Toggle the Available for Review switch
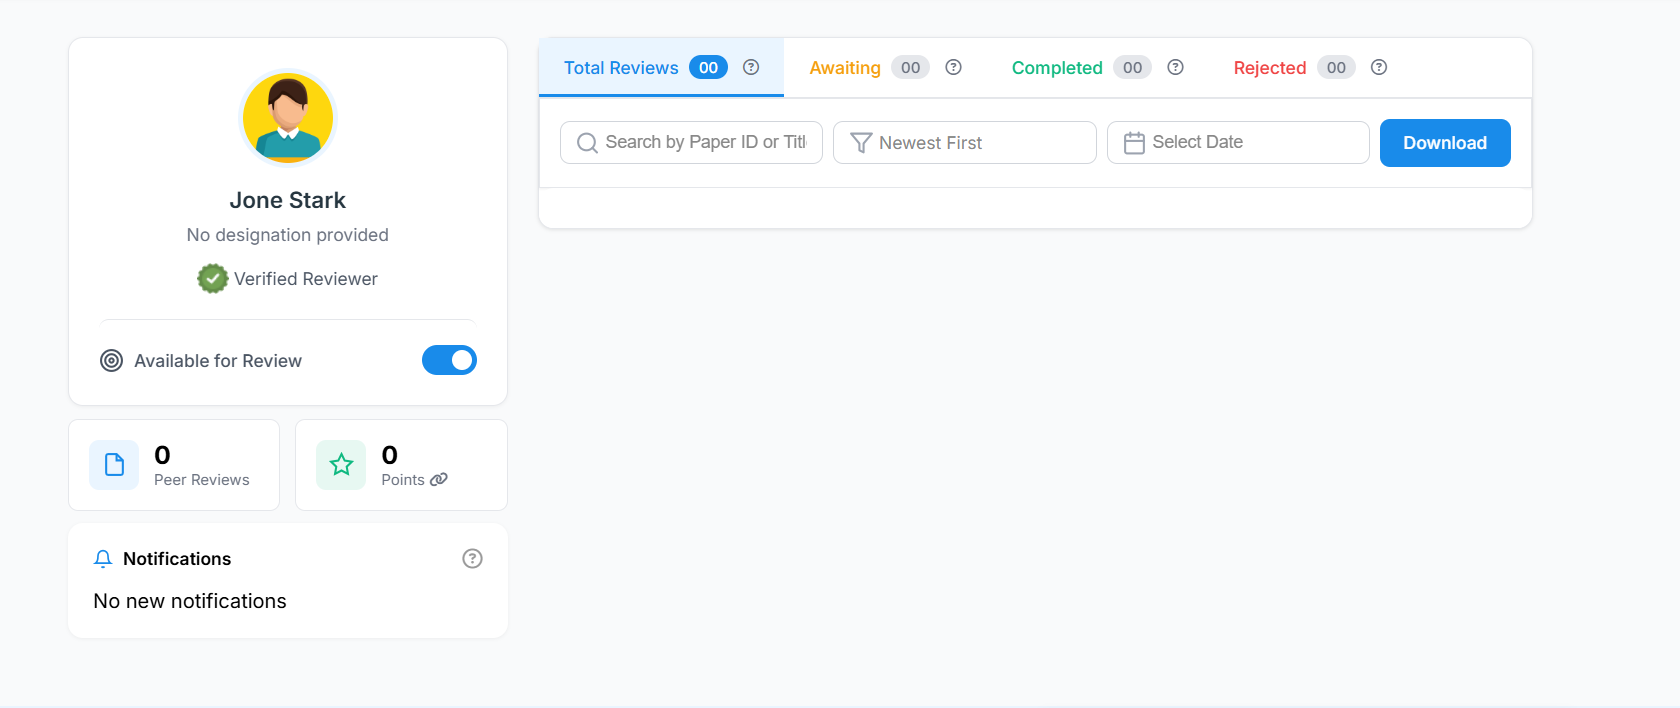Screen dimensions: 1680x708 click(x=449, y=360)
